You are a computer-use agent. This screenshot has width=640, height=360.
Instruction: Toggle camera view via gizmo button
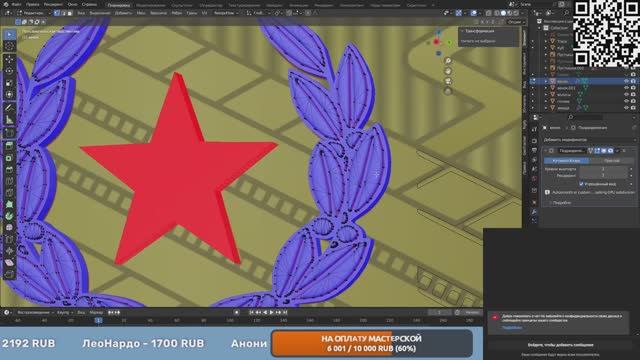448,81
